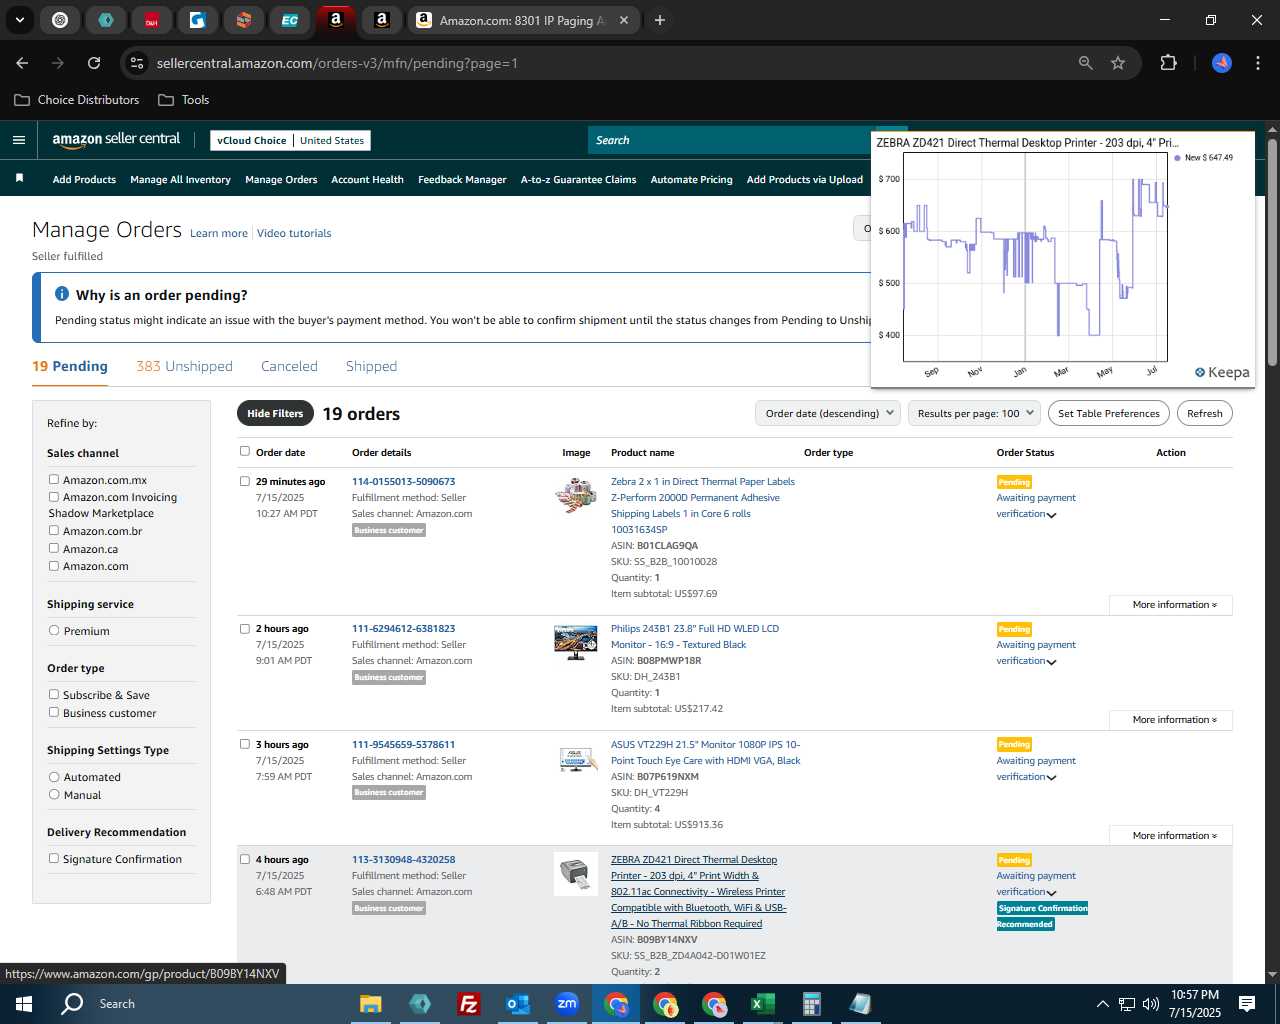Click the blue info icon in the pending notice
The image size is (1280, 1024).
[62, 294]
